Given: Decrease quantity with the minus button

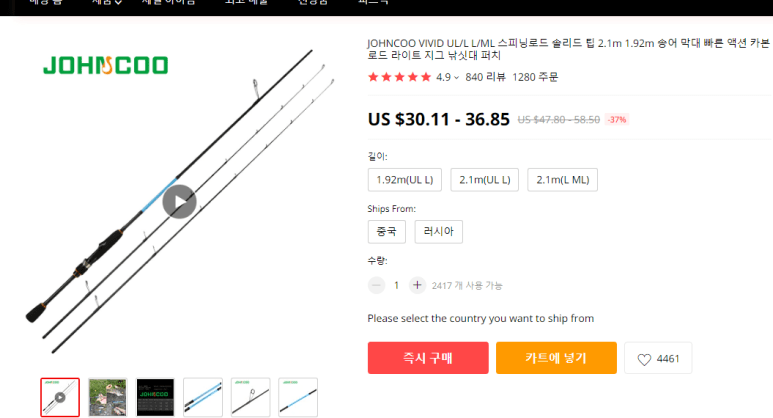Looking at the screenshot, I should coord(376,285).
